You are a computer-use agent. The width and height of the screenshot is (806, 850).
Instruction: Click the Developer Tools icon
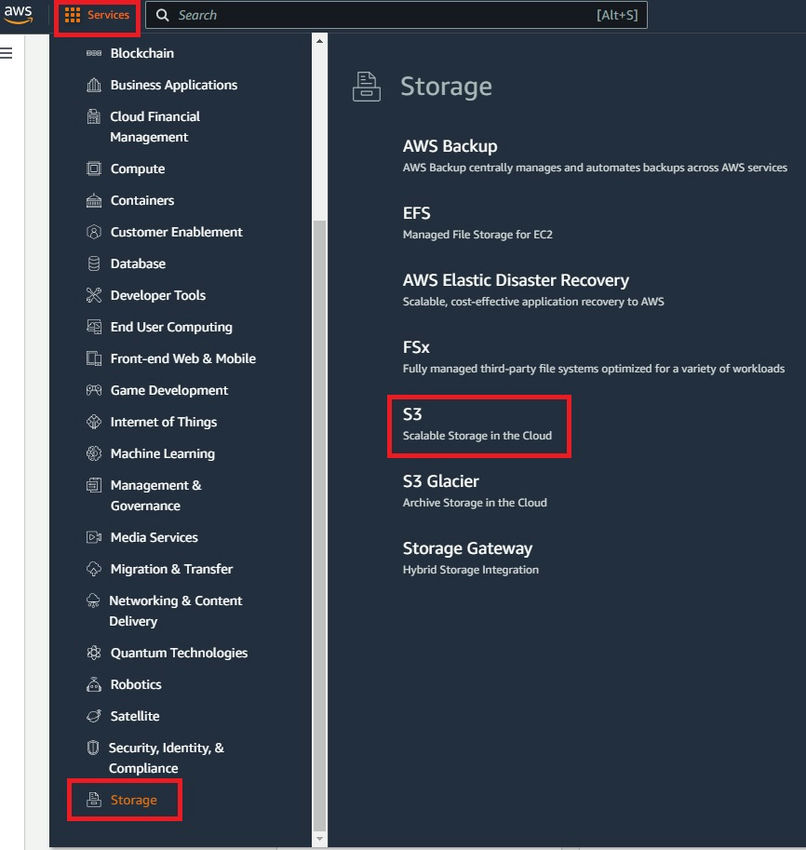pyautogui.click(x=94, y=295)
